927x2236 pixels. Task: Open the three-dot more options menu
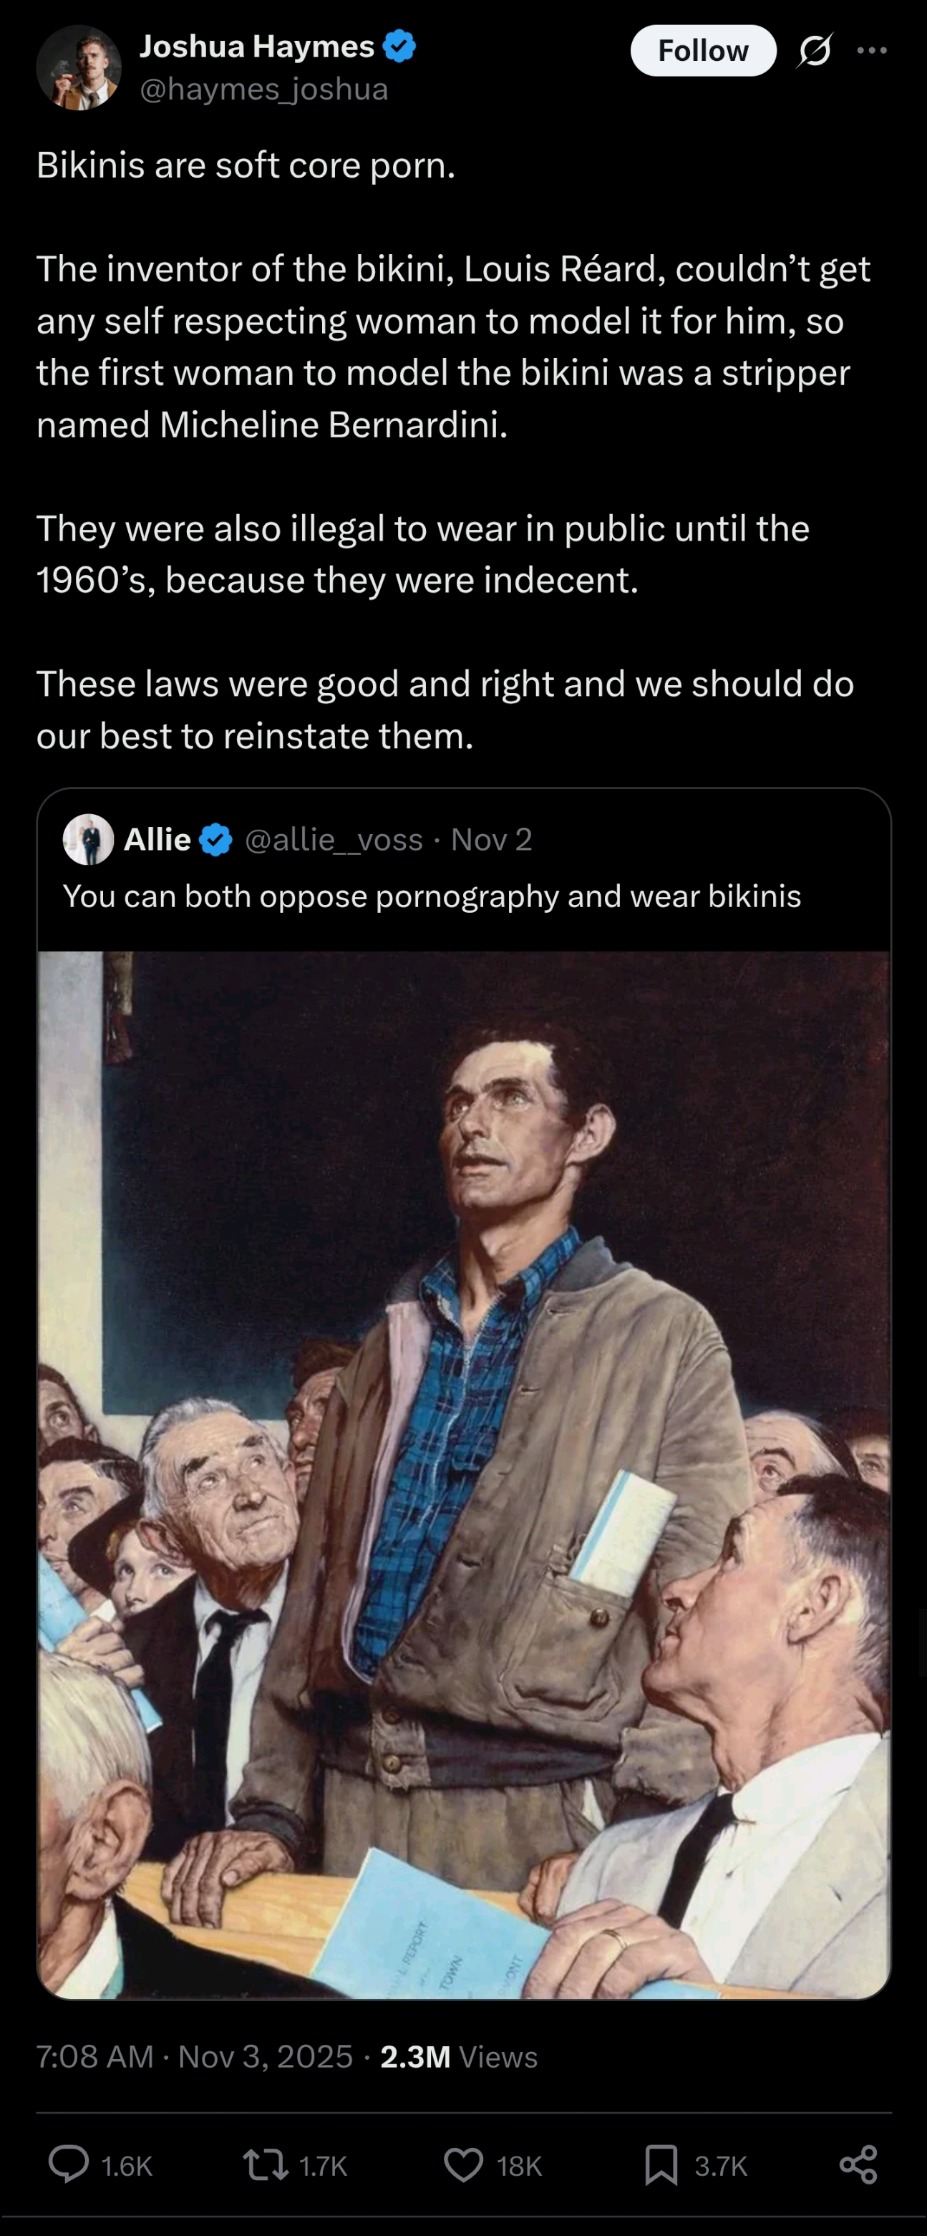point(872,50)
